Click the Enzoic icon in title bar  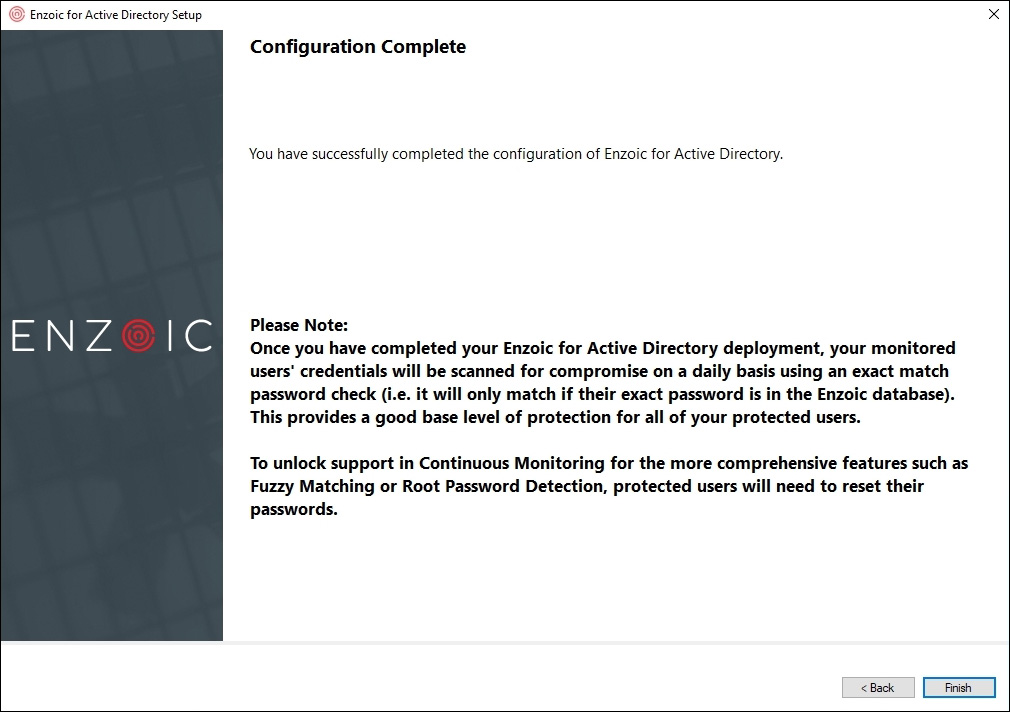coord(15,15)
